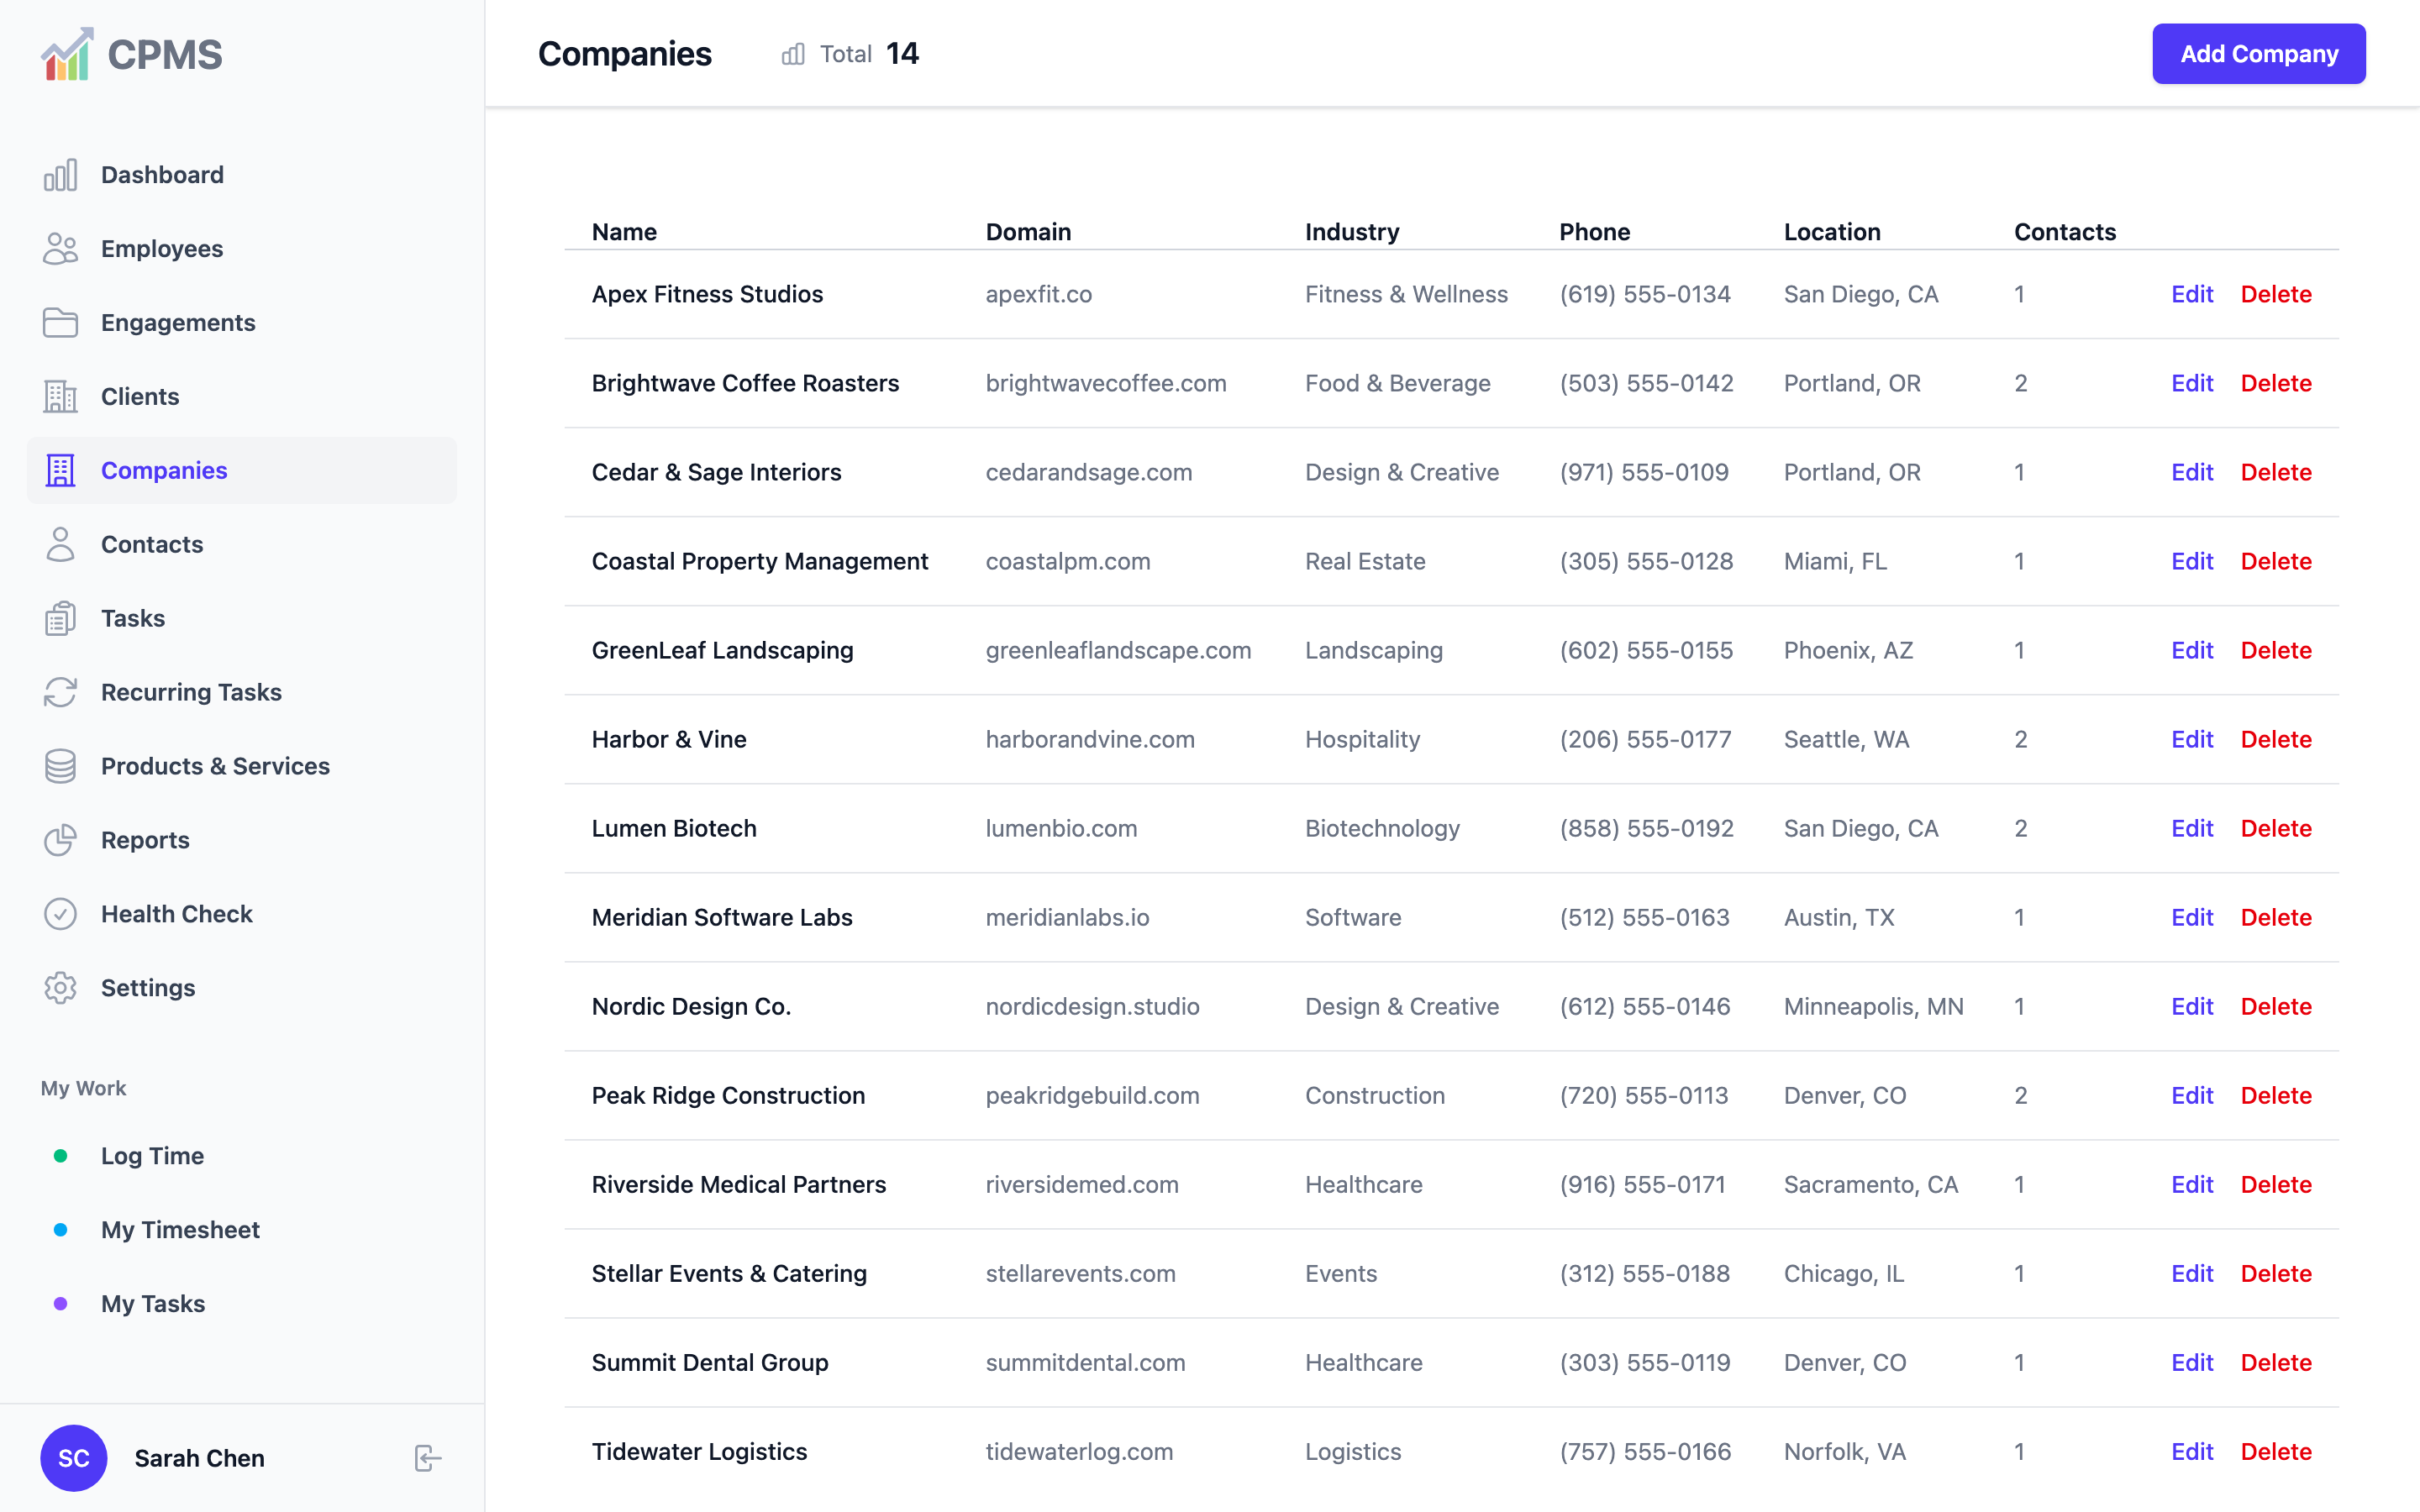Delete Apex Fitness Studios
Screen dimensions: 2420x1512
pos(2276,294)
